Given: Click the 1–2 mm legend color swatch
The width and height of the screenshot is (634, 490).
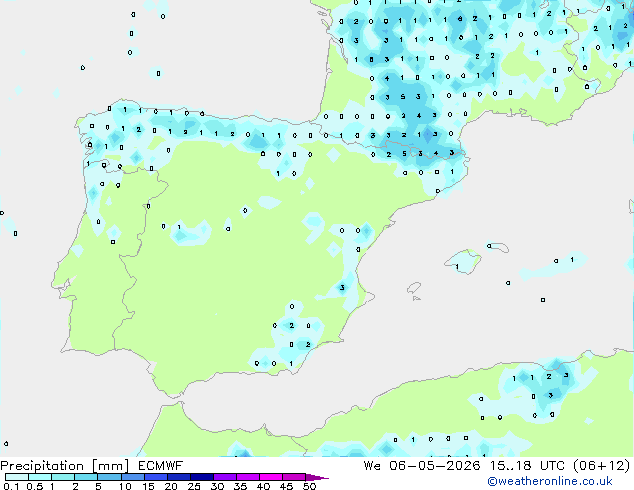Looking at the screenshot, I should pos(63,477).
